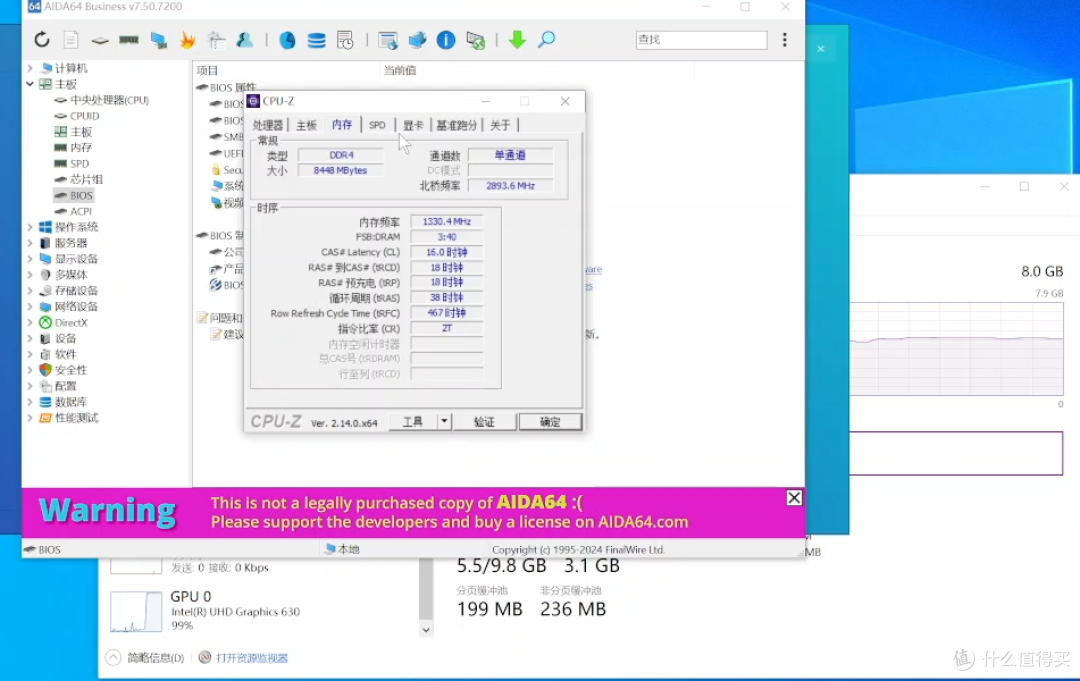
Task: Collapse the 主板 tree node
Action: [30, 84]
